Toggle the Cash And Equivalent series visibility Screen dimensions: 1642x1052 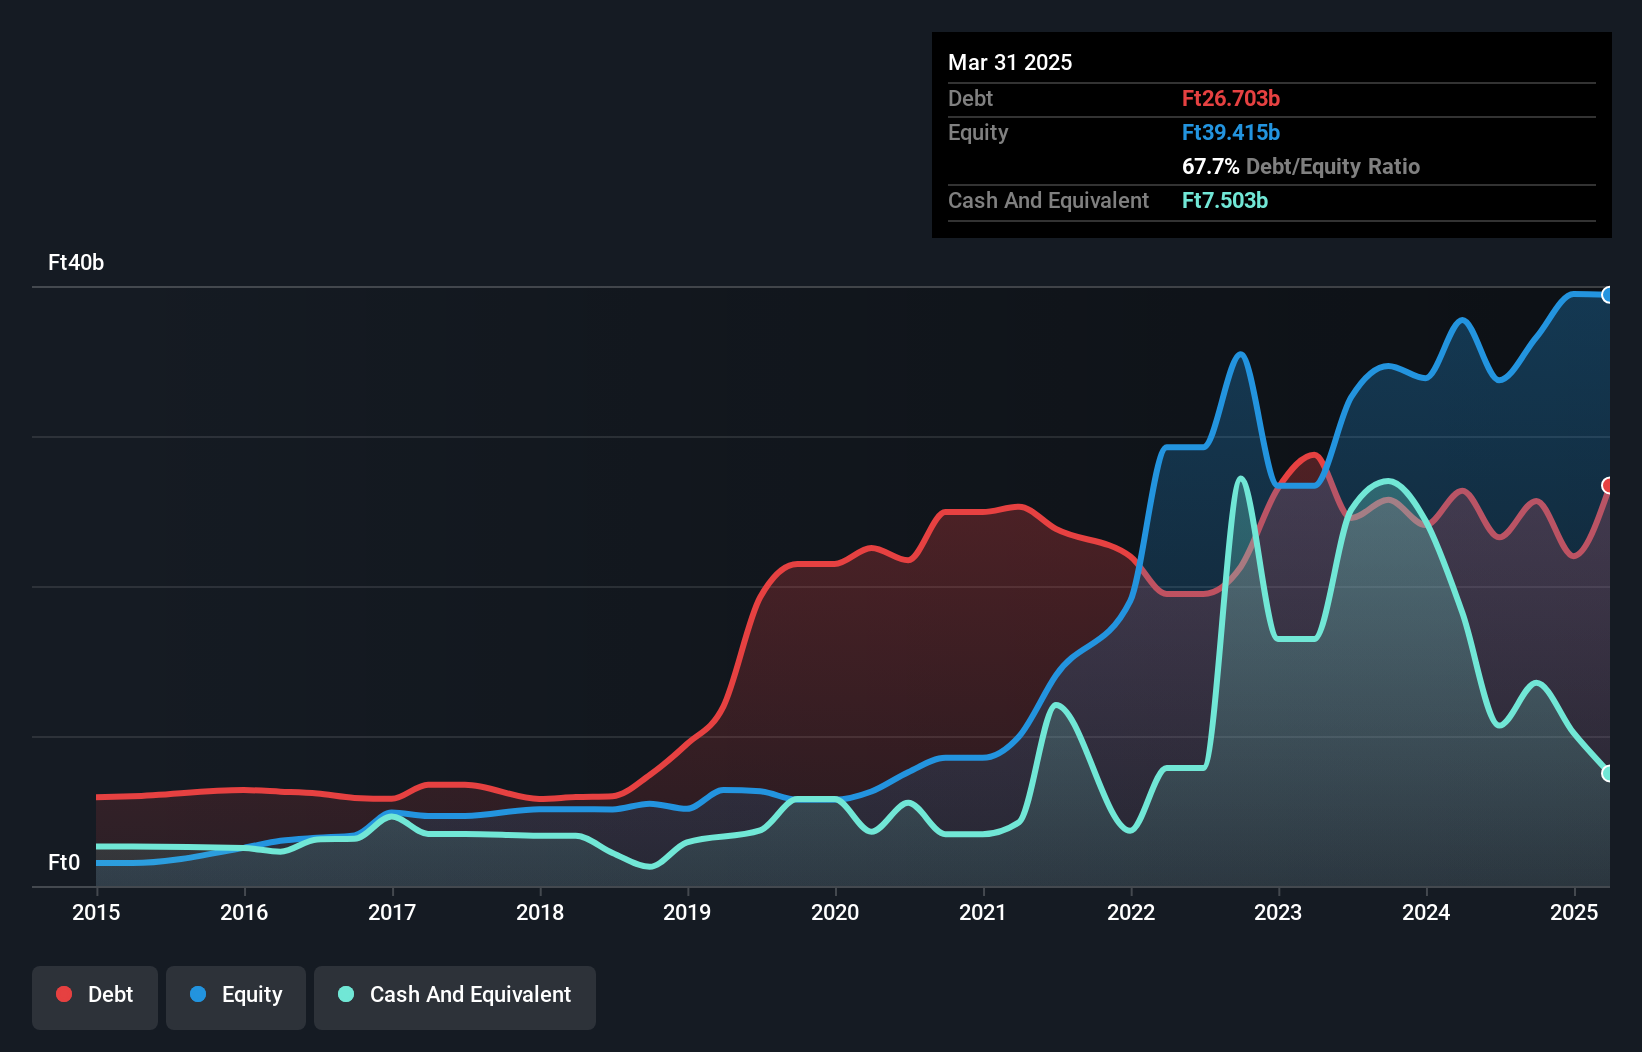click(455, 997)
